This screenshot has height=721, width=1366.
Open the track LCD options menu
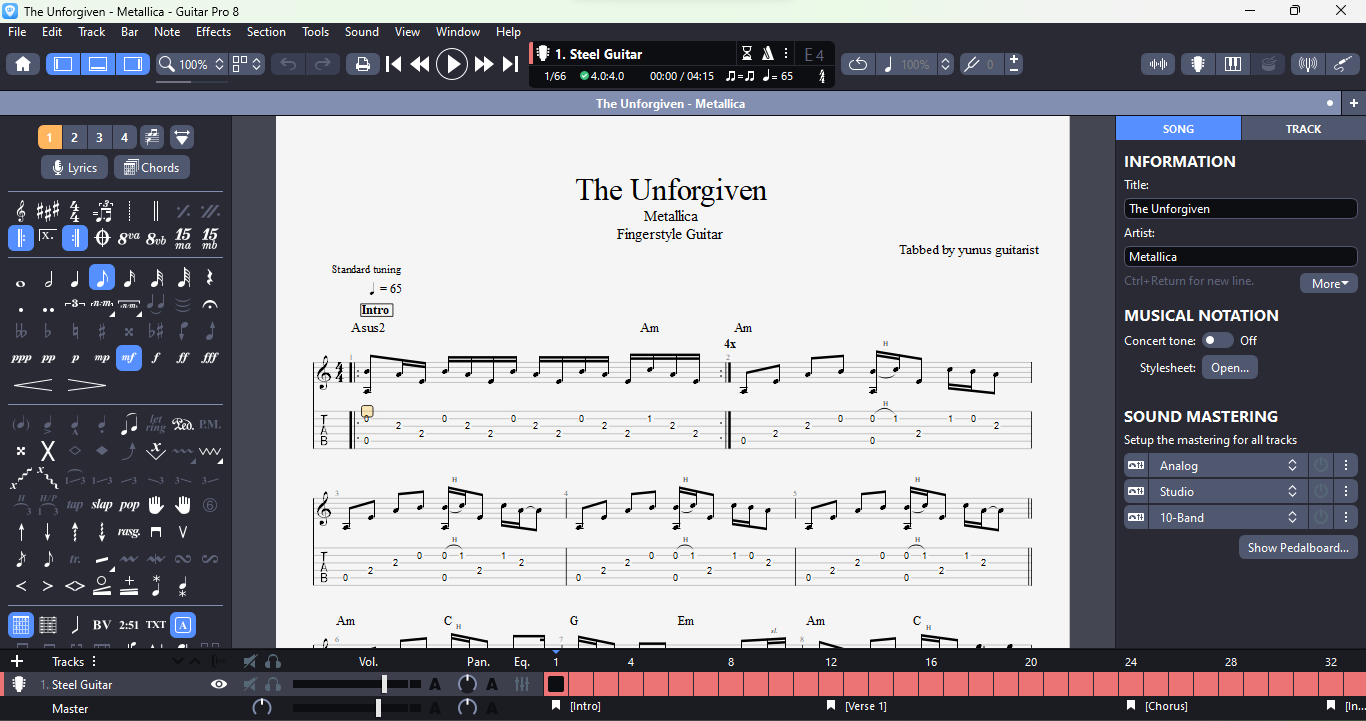click(787, 54)
